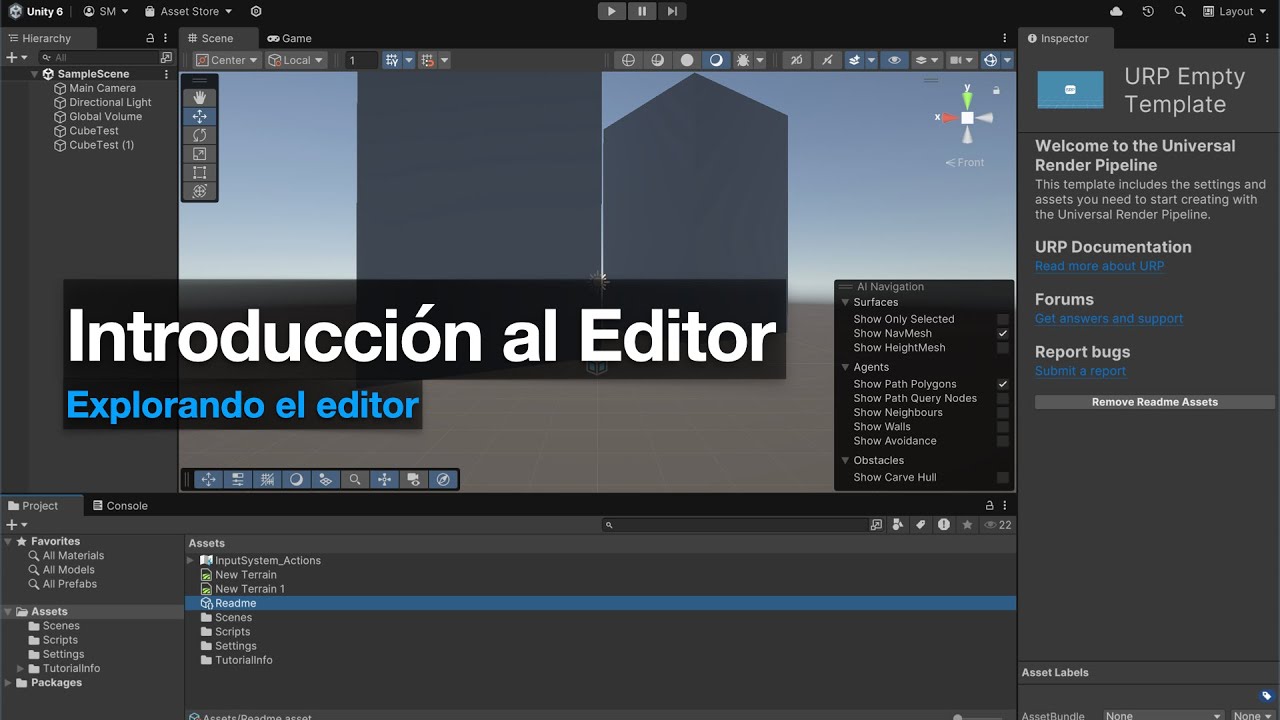Switch to the Console tab

[x=119, y=506]
